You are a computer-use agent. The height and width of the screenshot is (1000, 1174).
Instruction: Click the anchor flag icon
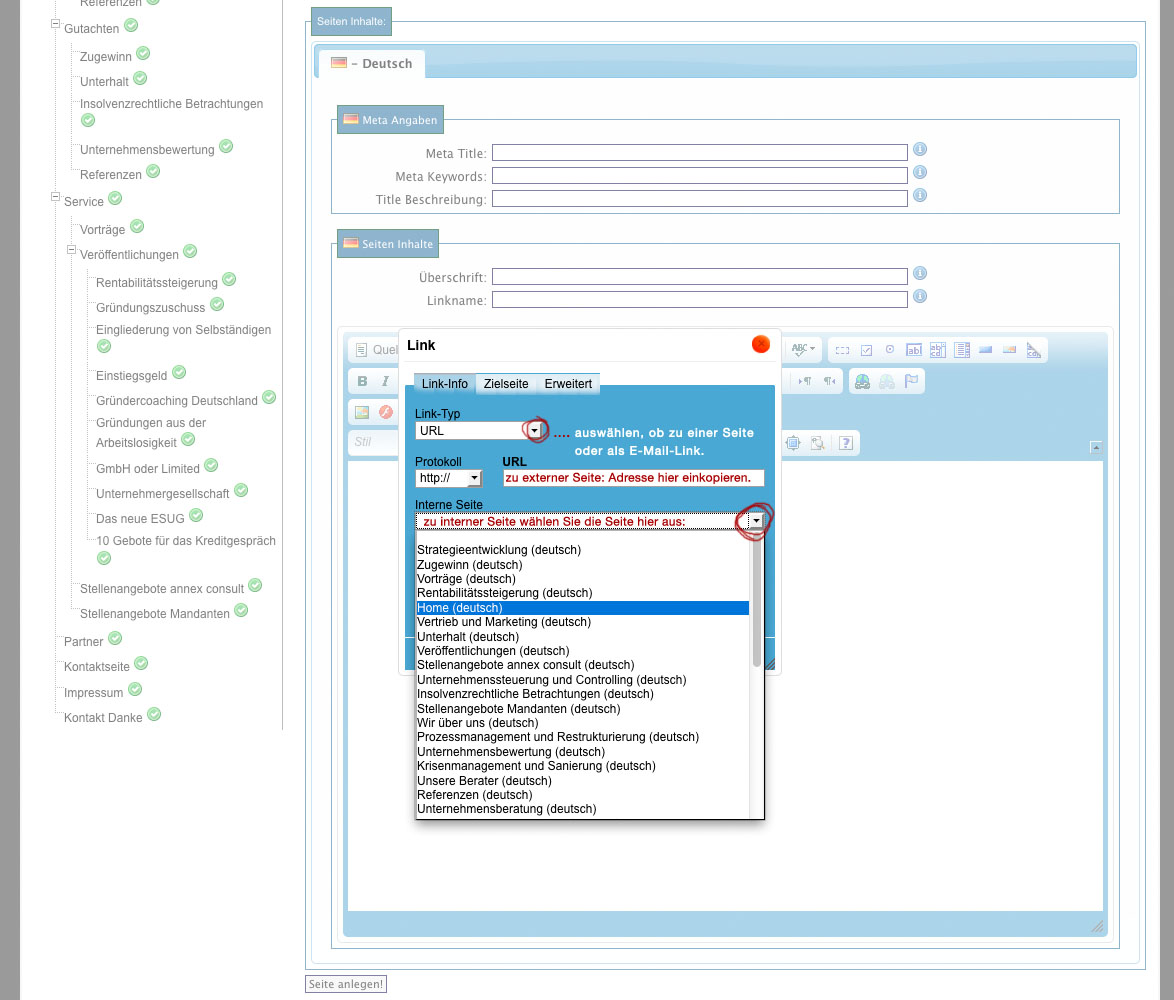(x=910, y=381)
